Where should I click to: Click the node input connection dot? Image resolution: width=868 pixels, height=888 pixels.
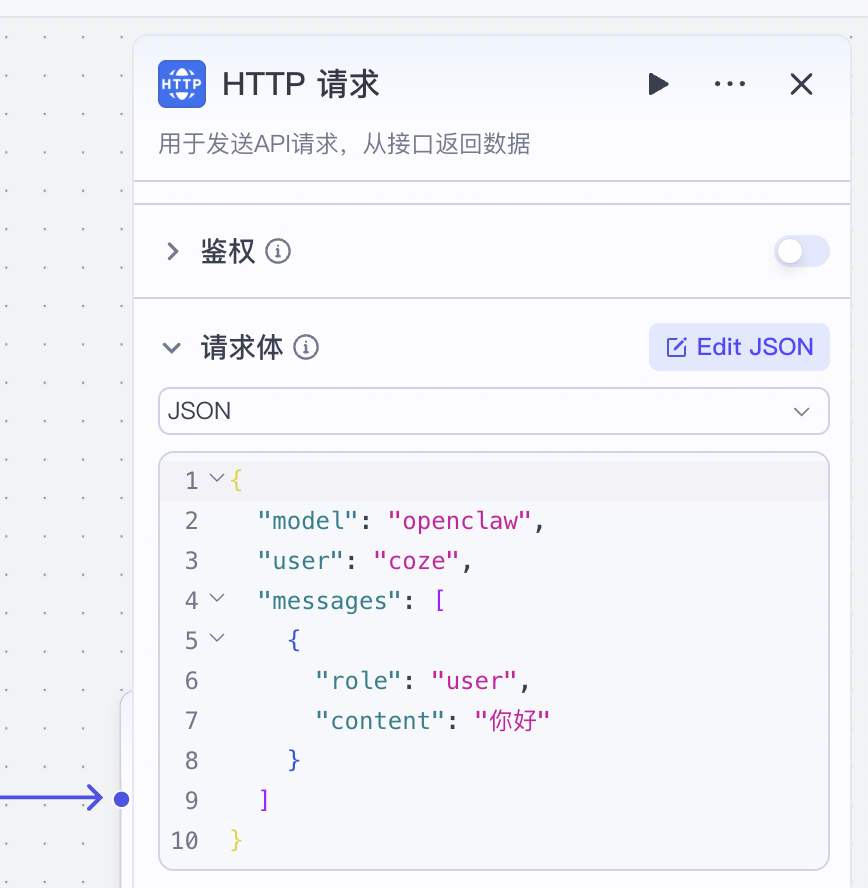[121, 799]
